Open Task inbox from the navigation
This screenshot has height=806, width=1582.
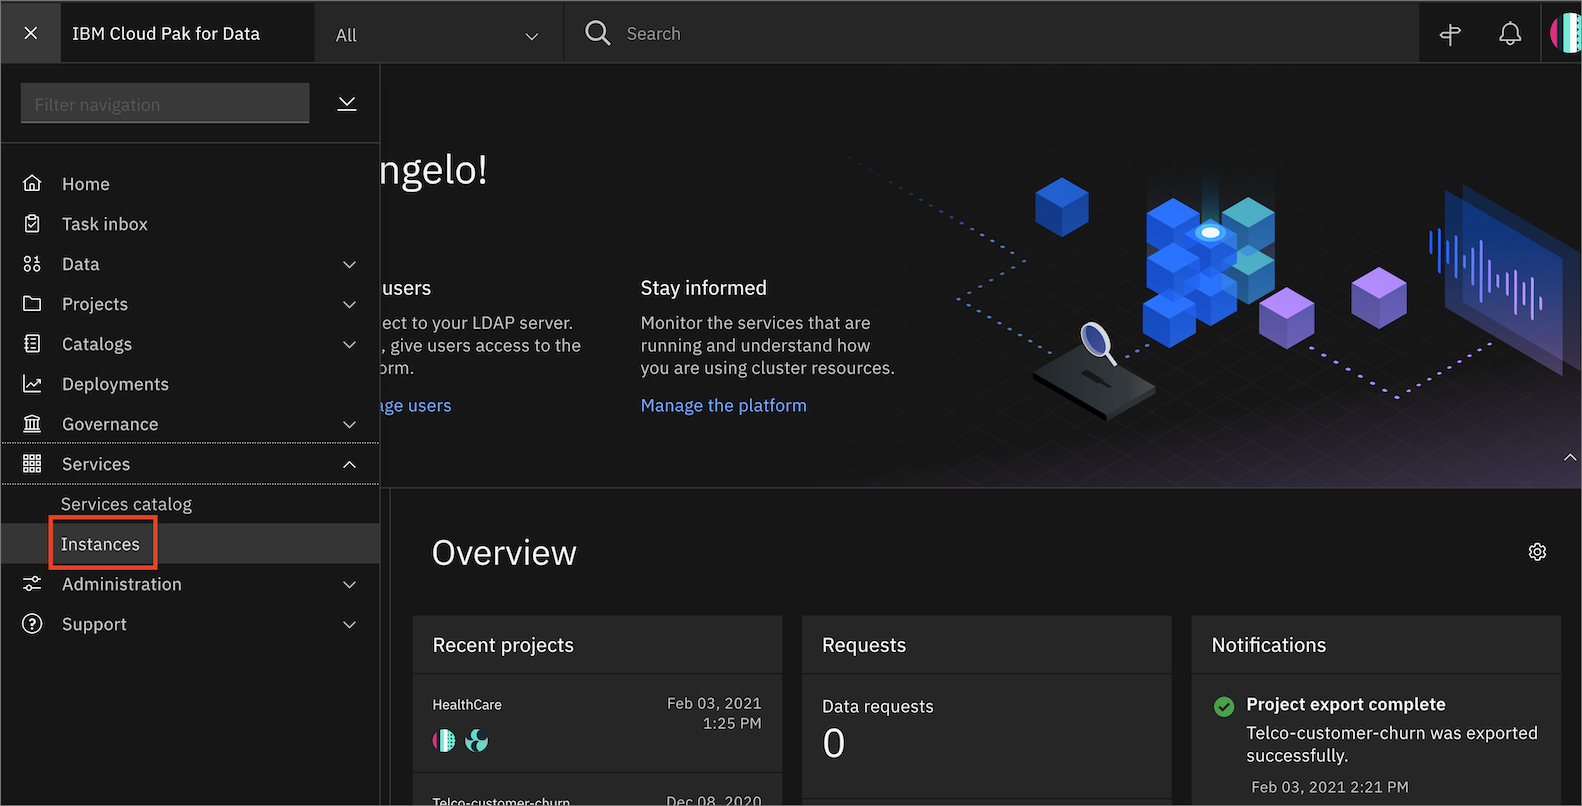click(x=105, y=224)
